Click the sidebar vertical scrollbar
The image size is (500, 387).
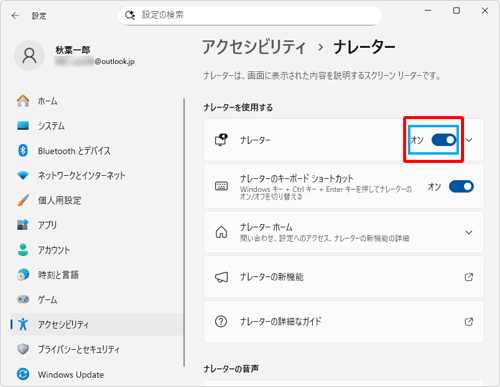point(184,232)
